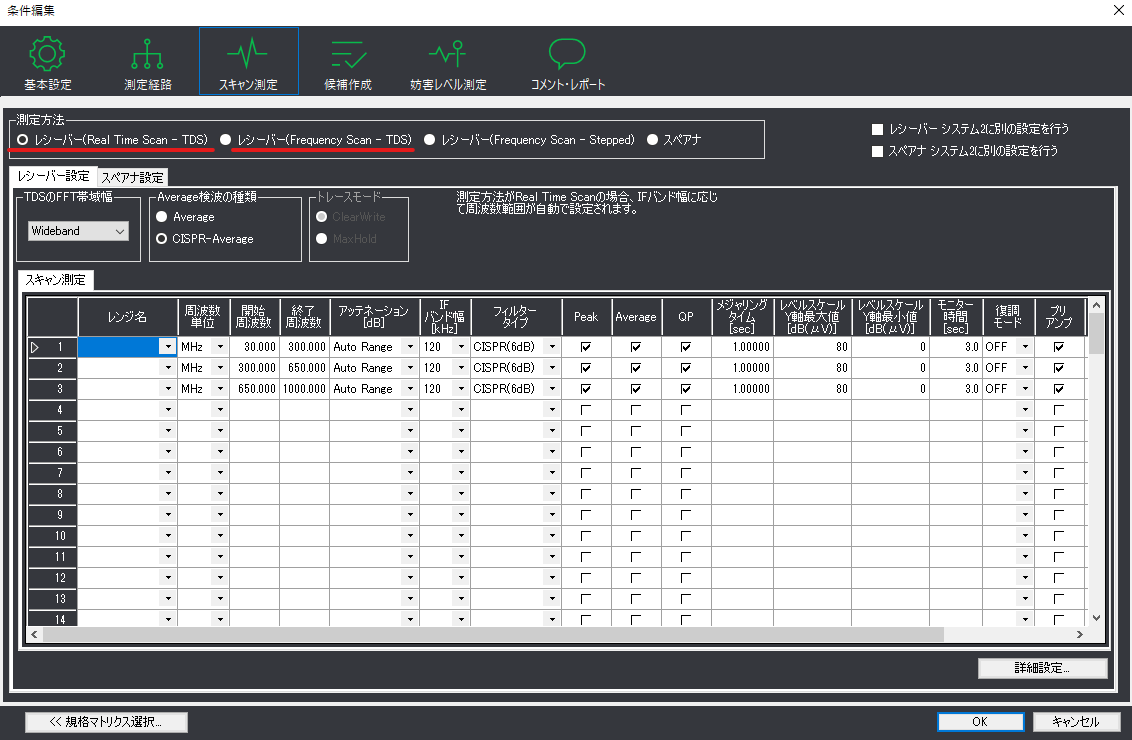This screenshot has width=1132, height=740.
Task: Select レシーバー(Frequency Scan - TDS) radio
Action: point(225,140)
